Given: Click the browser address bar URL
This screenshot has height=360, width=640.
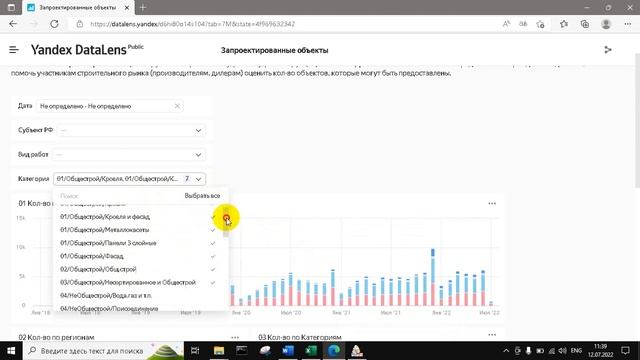Looking at the screenshot, I should pos(192,24).
